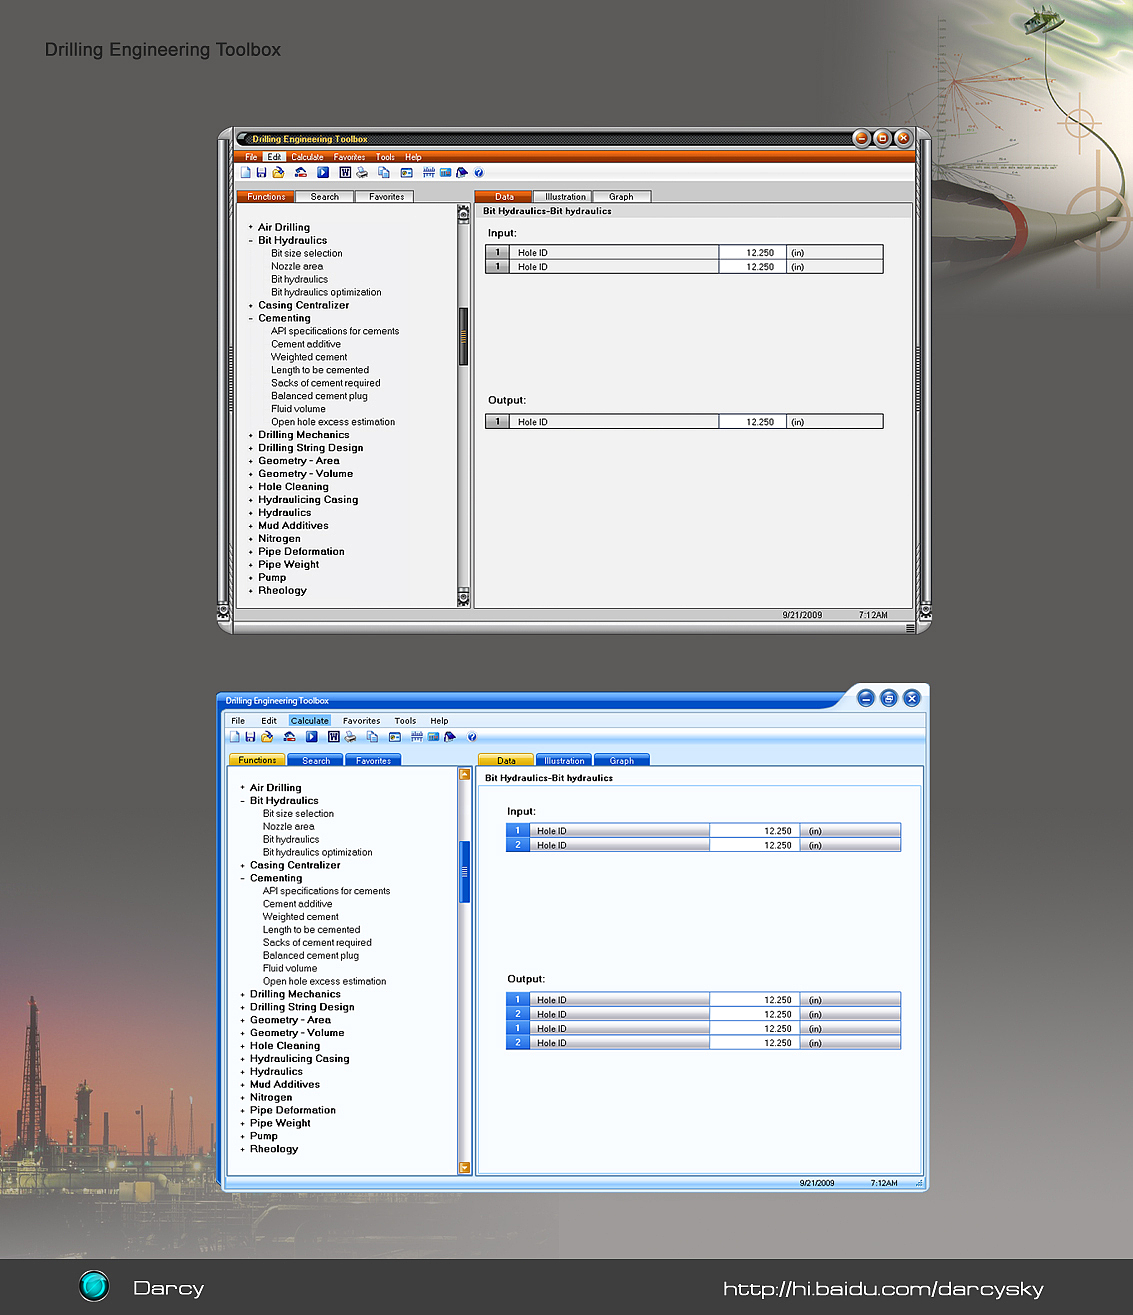
Task: Select Fluid volume in bottom blue window tree
Action: coord(290,968)
